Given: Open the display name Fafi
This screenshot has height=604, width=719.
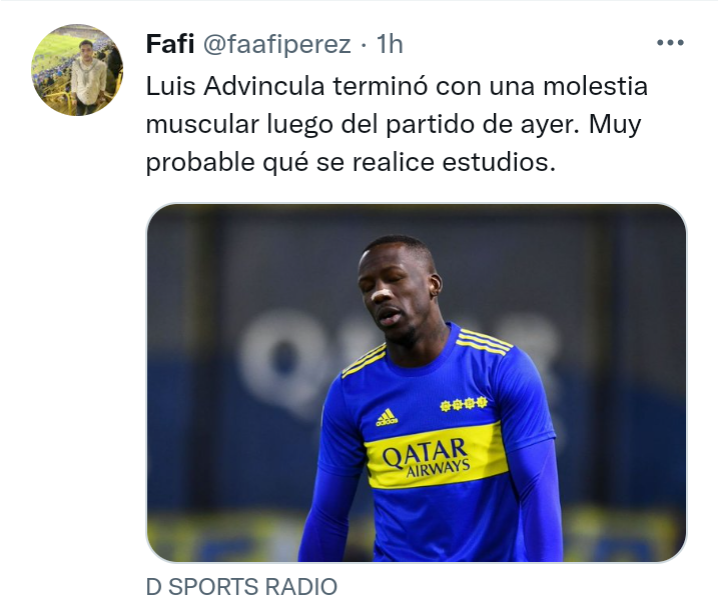Looking at the screenshot, I should [170, 44].
